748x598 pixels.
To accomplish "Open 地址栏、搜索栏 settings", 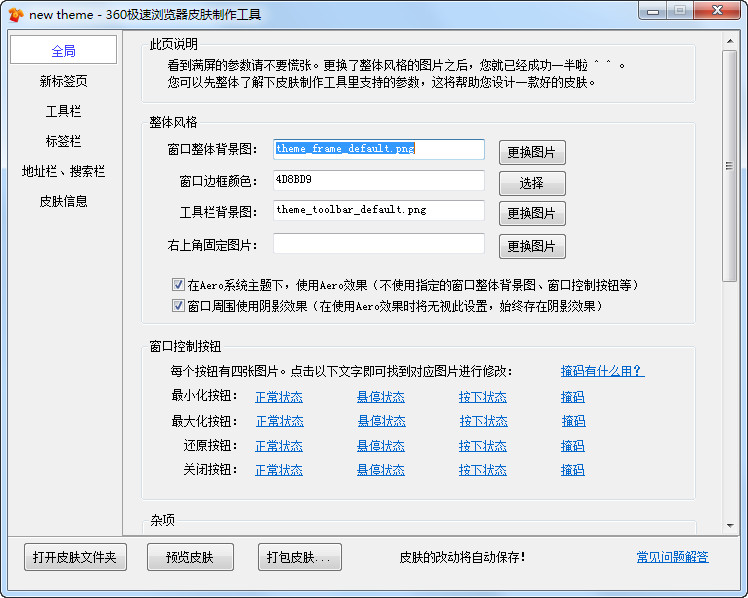I will (x=63, y=171).
